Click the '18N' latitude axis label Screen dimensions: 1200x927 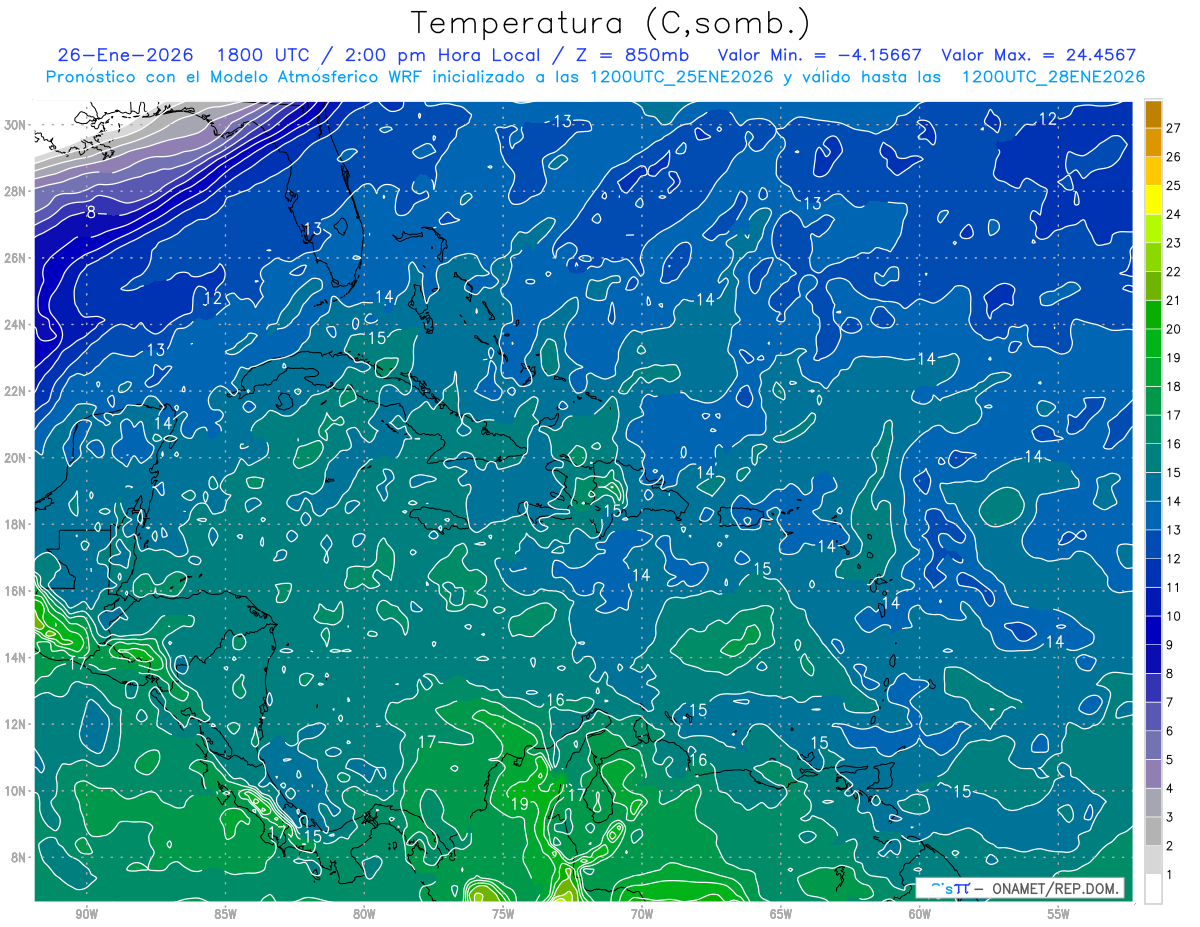[x=16, y=524]
